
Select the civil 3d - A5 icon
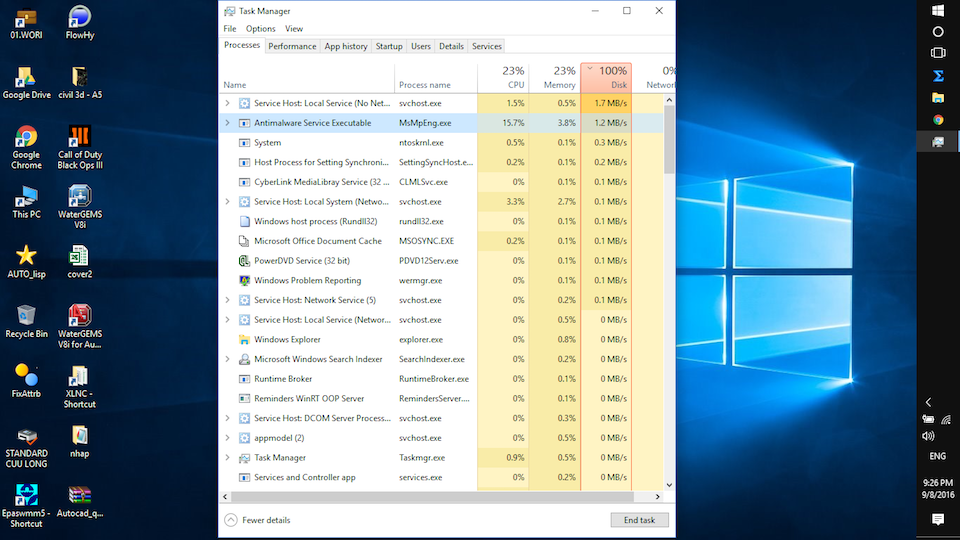pyautogui.click(x=80, y=83)
